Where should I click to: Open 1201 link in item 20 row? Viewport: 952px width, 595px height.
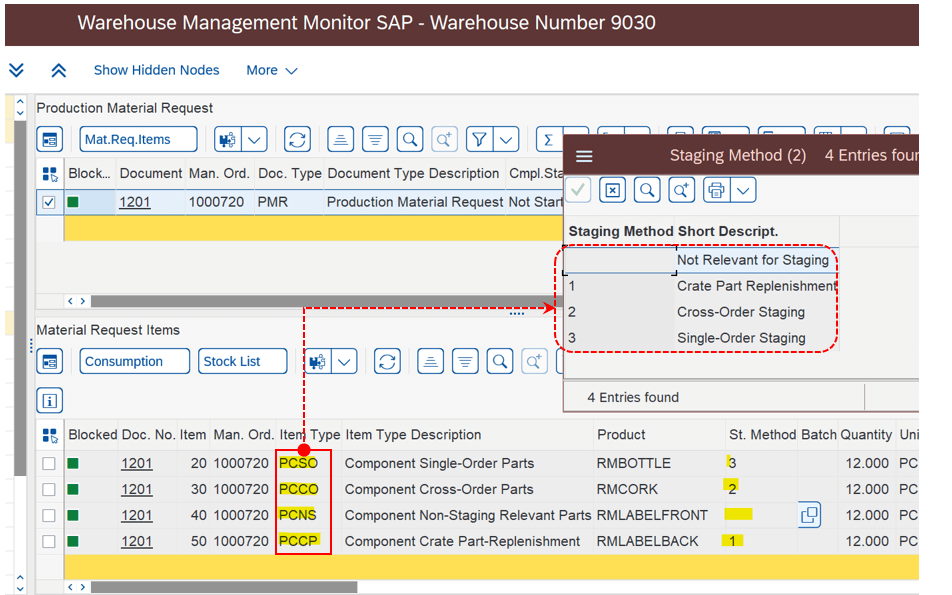[137, 463]
